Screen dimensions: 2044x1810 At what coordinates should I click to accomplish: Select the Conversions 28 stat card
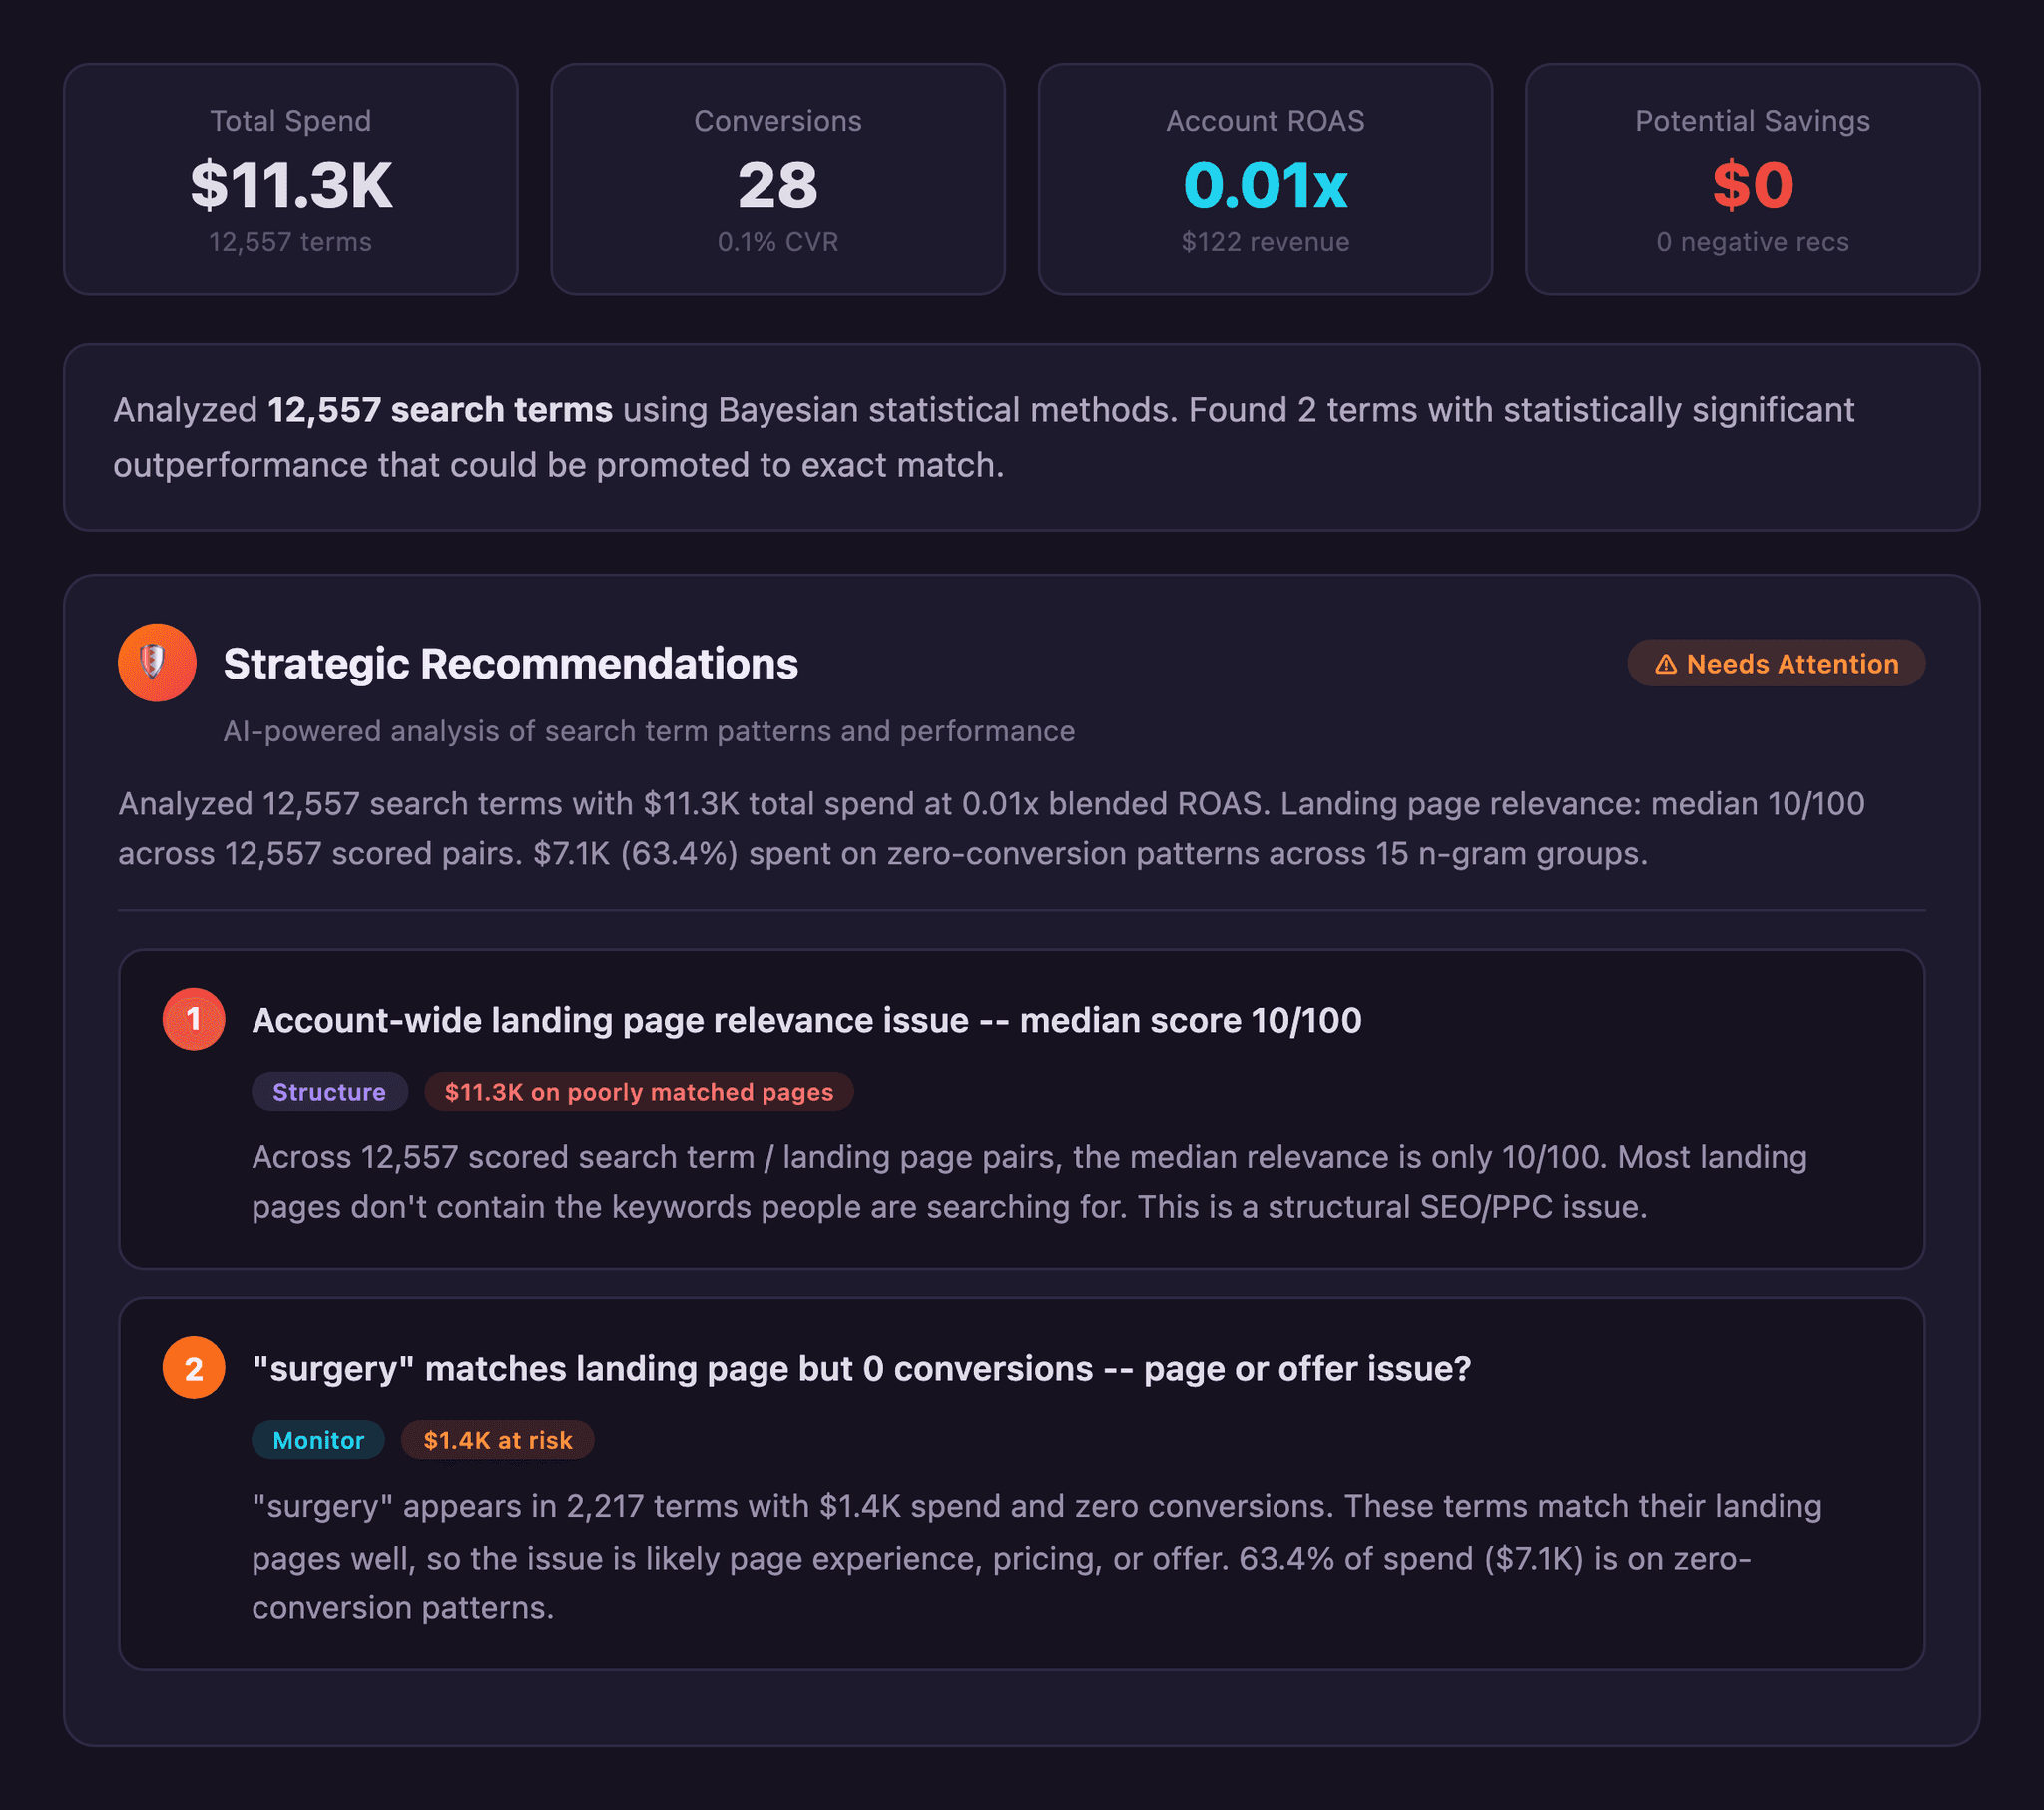(777, 180)
